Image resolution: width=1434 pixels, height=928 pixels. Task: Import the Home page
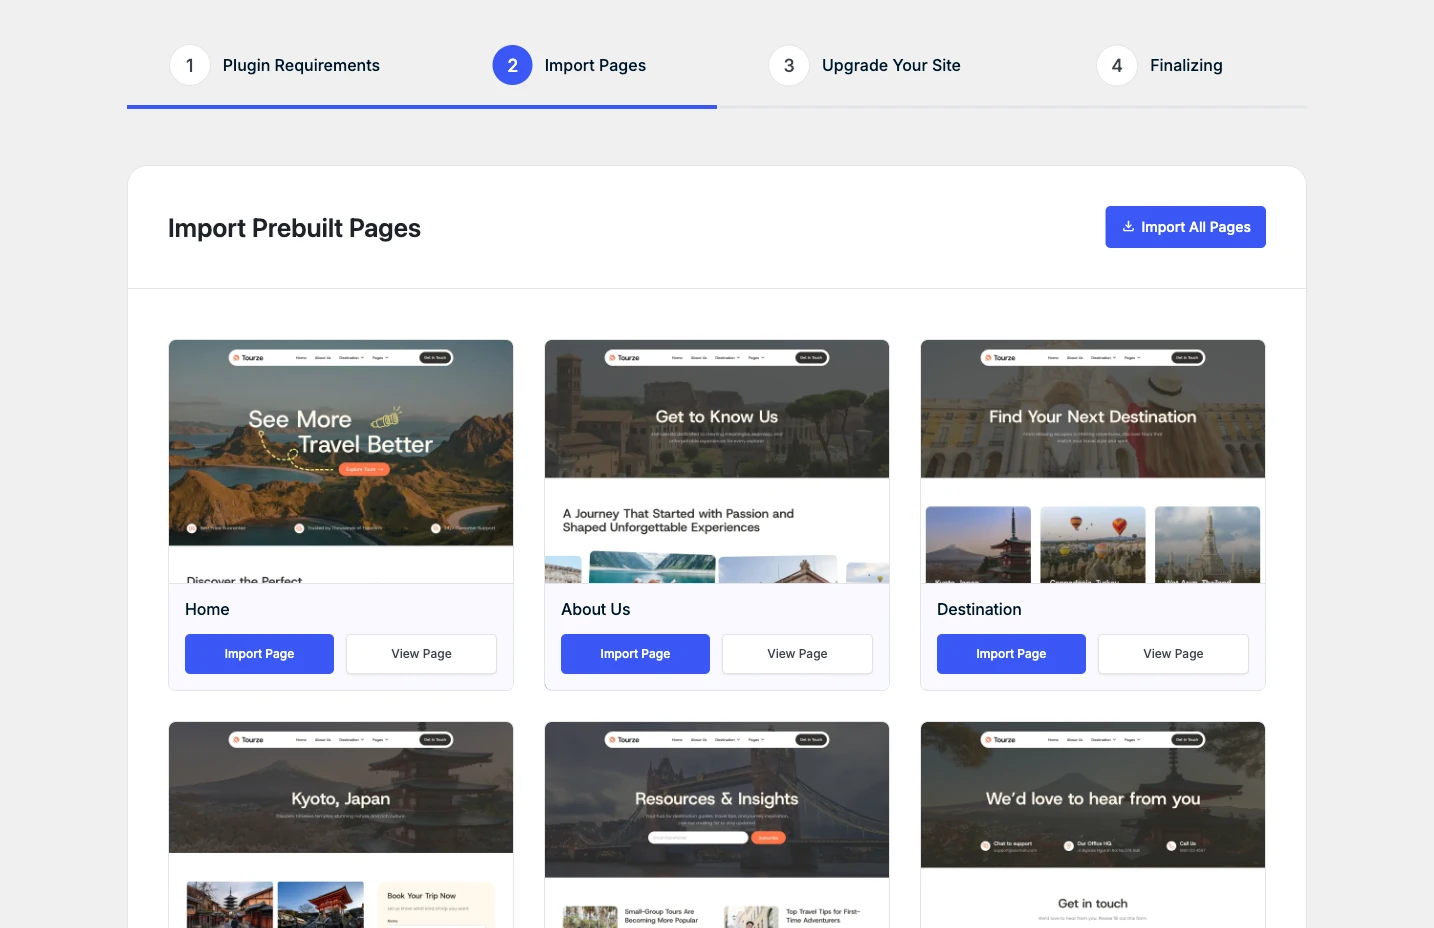click(259, 654)
